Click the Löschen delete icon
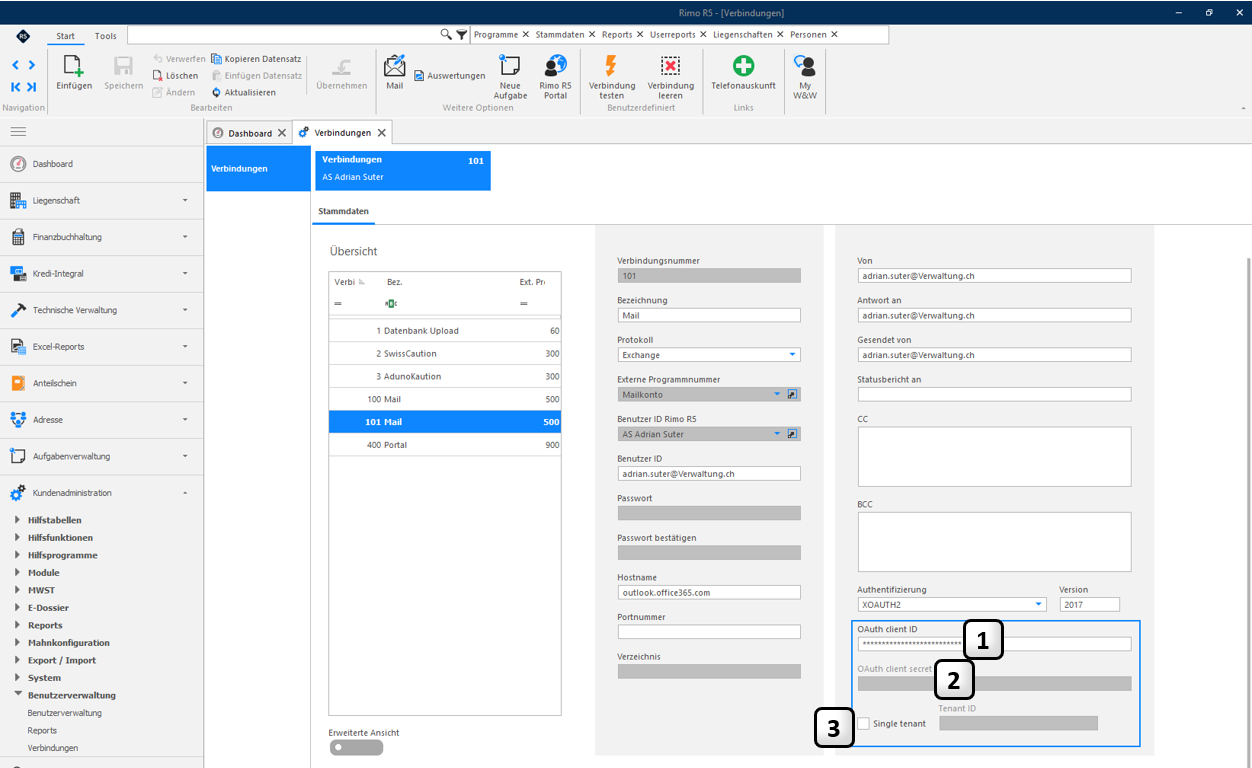This screenshot has width=1252, height=768. click(x=158, y=76)
